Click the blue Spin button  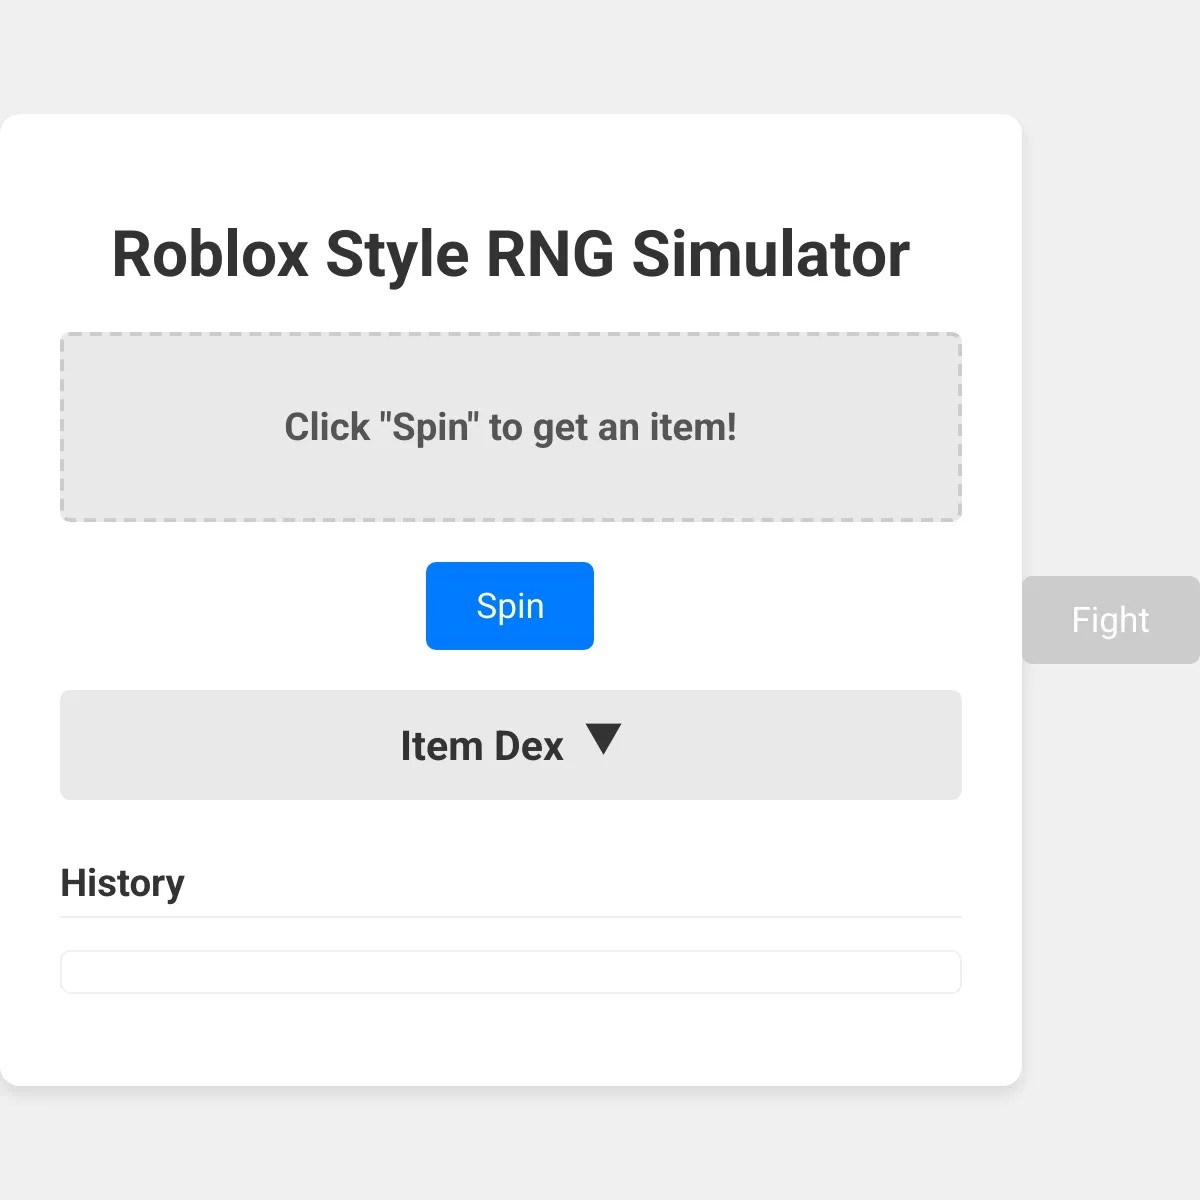click(x=510, y=606)
